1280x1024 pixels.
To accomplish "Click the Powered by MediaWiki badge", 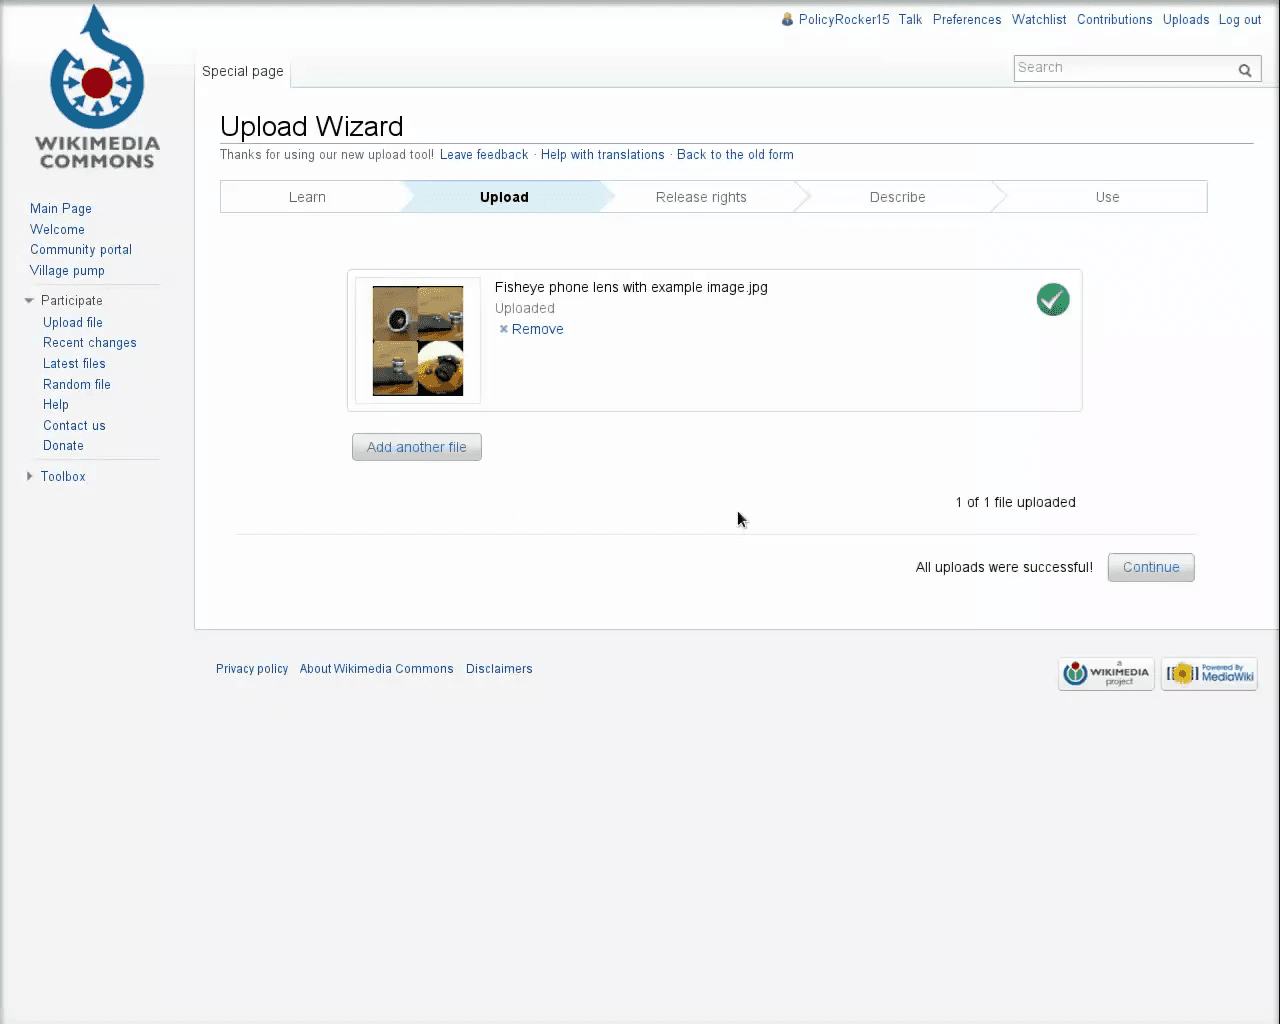I will coord(1209,674).
